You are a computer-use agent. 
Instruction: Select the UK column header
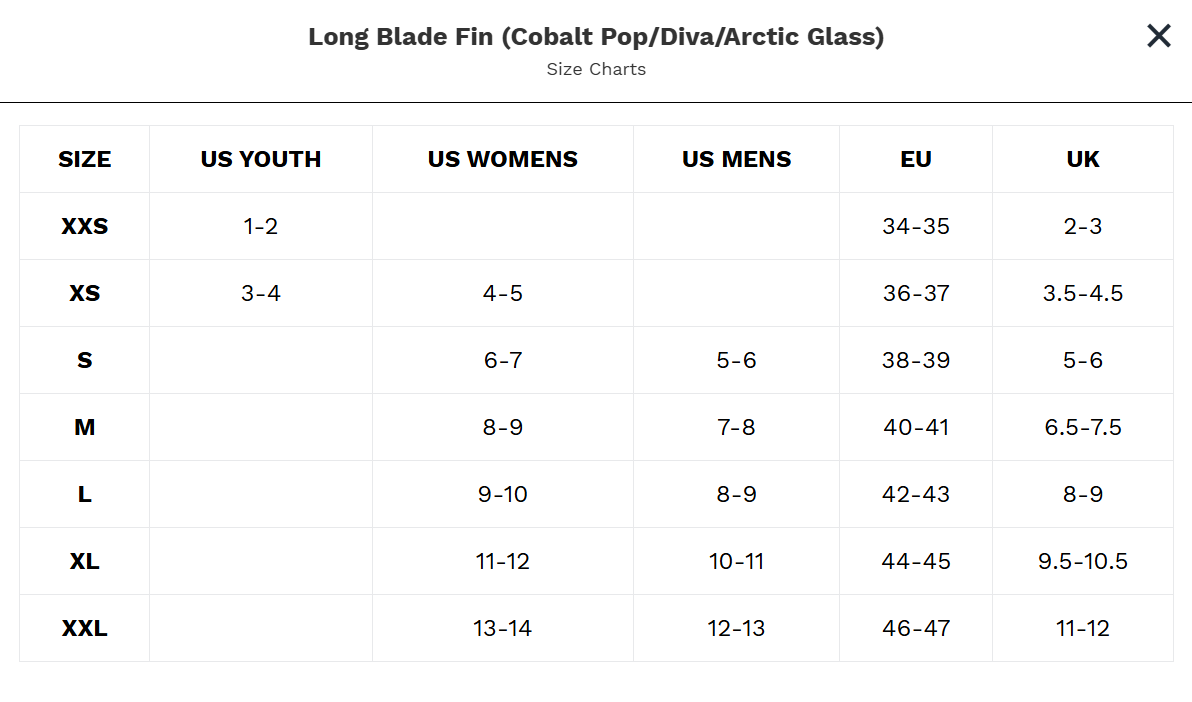1083,159
